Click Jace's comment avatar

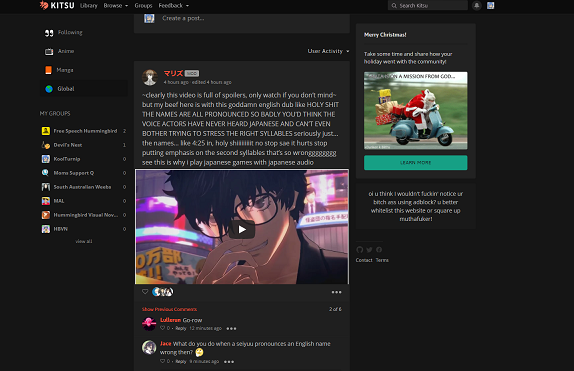[x=149, y=347]
